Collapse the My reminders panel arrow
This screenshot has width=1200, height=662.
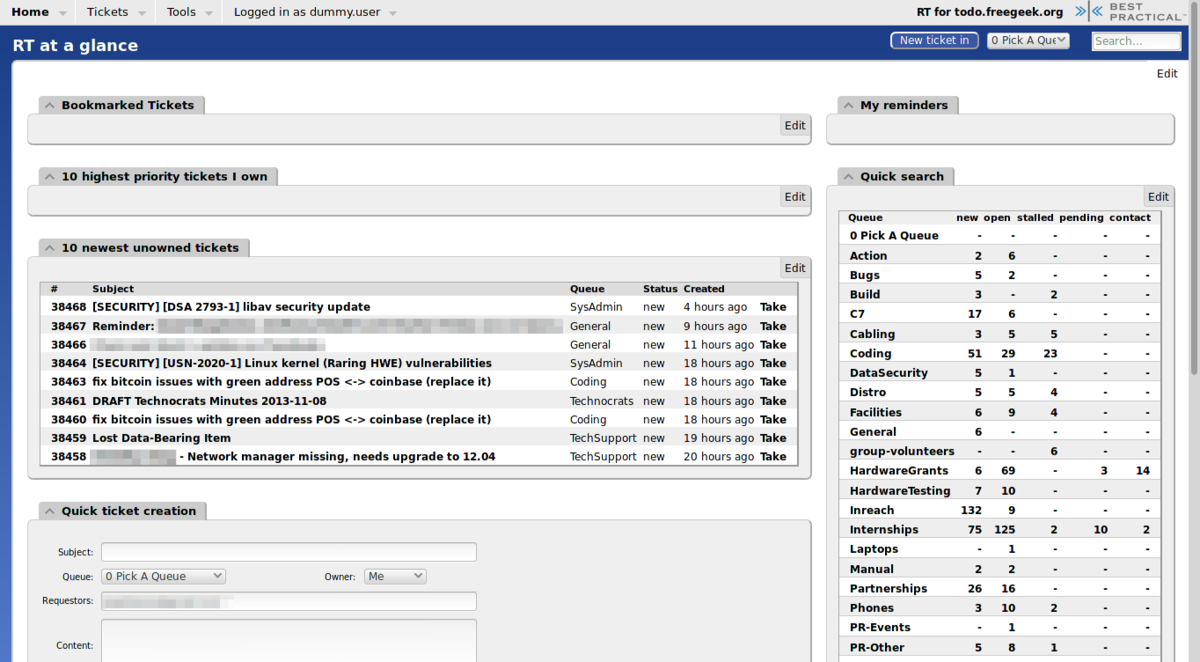click(x=849, y=105)
